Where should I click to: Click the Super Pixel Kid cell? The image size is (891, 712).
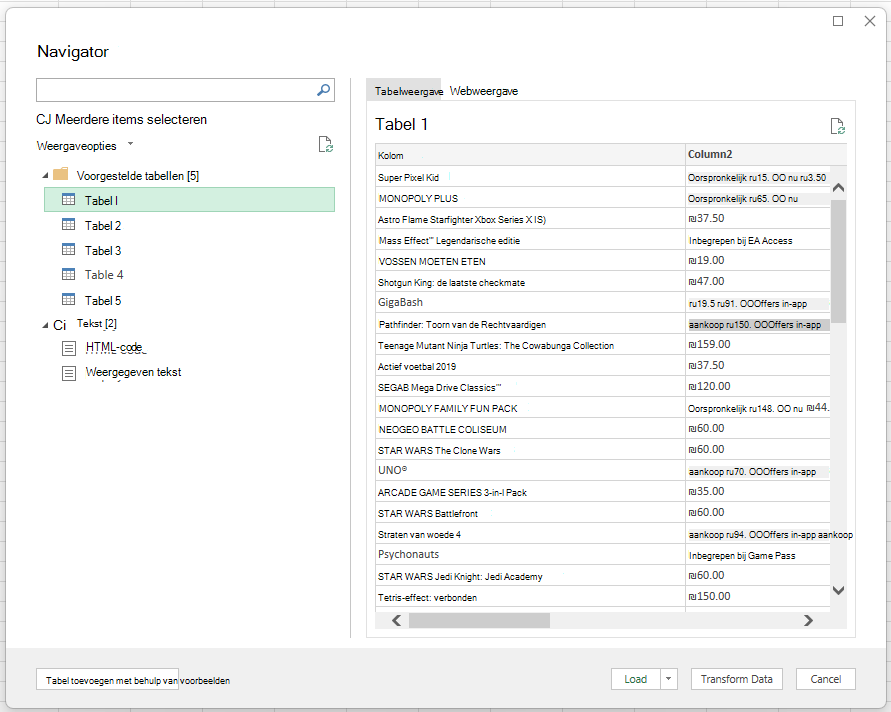(530, 177)
